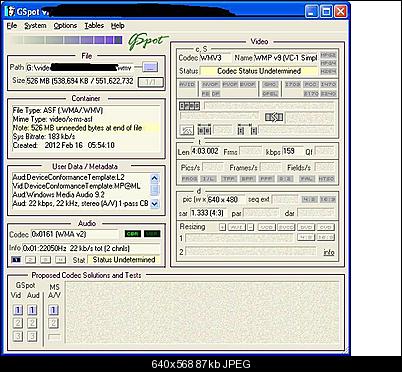The width and height of the screenshot is (402, 372).
Task: Click the filmstrip arrow icon in Video panel
Action: (x=274, y=117)
